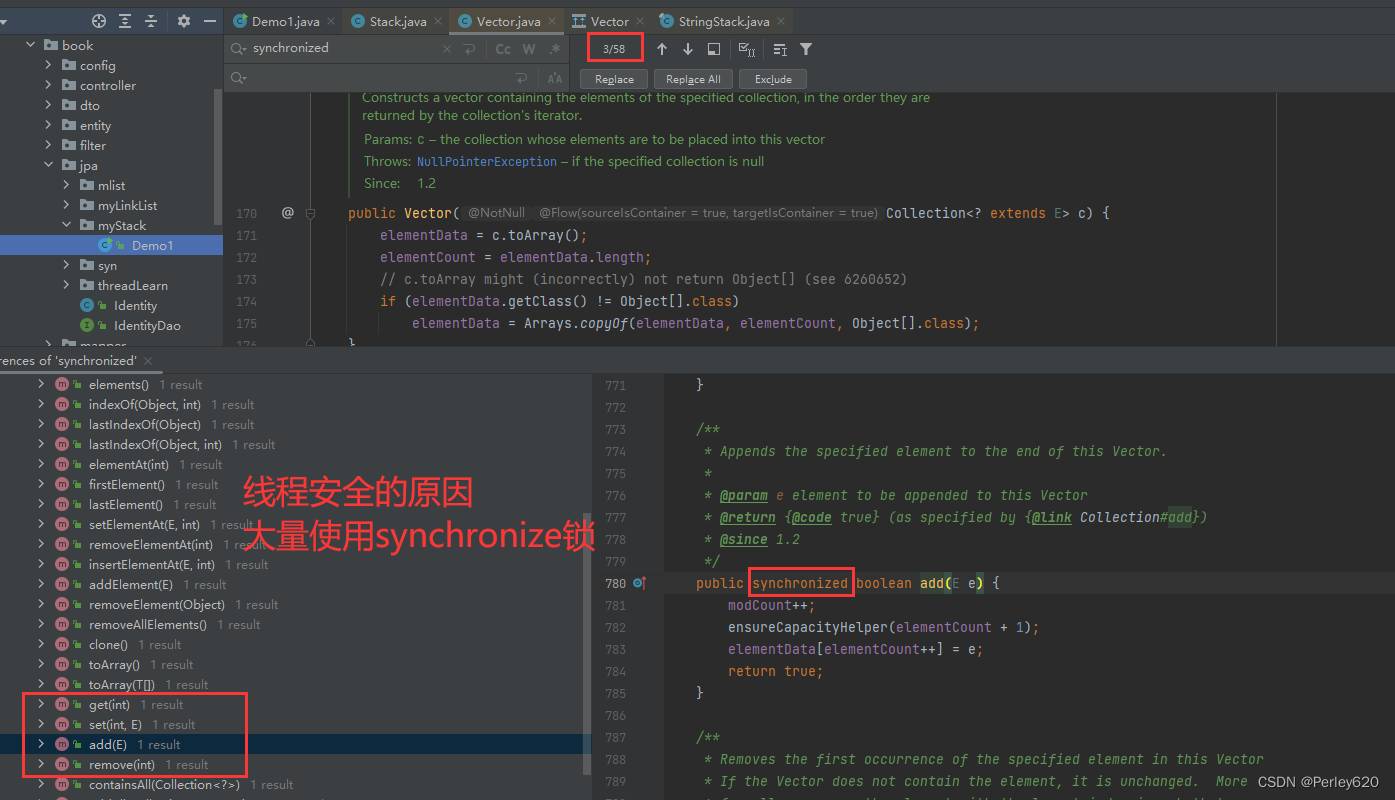Click the override gutter icon at line 780

click(640, 583)
